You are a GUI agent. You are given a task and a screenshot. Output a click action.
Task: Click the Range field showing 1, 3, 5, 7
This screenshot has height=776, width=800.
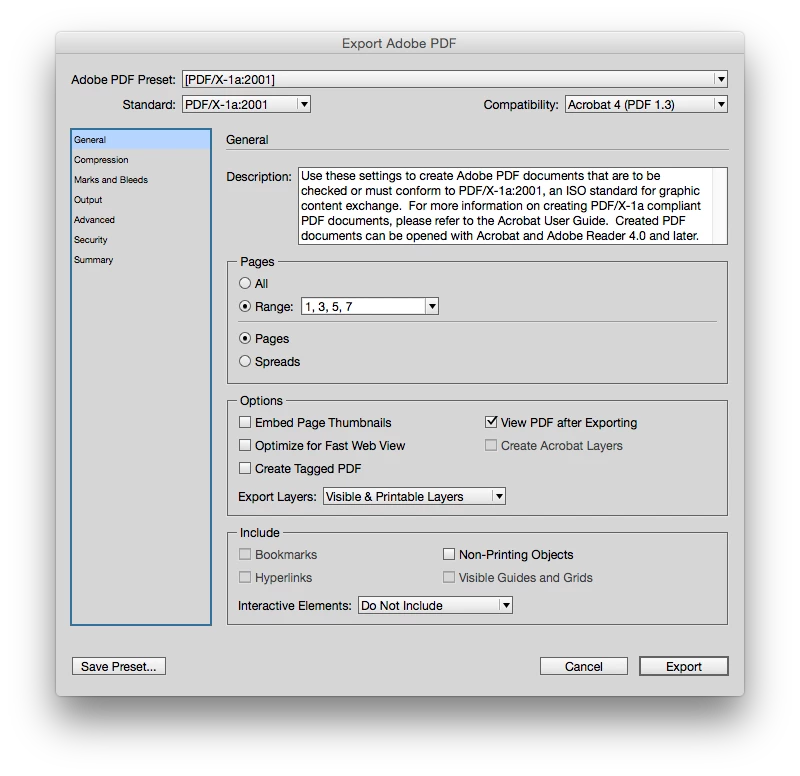point(363,307)
